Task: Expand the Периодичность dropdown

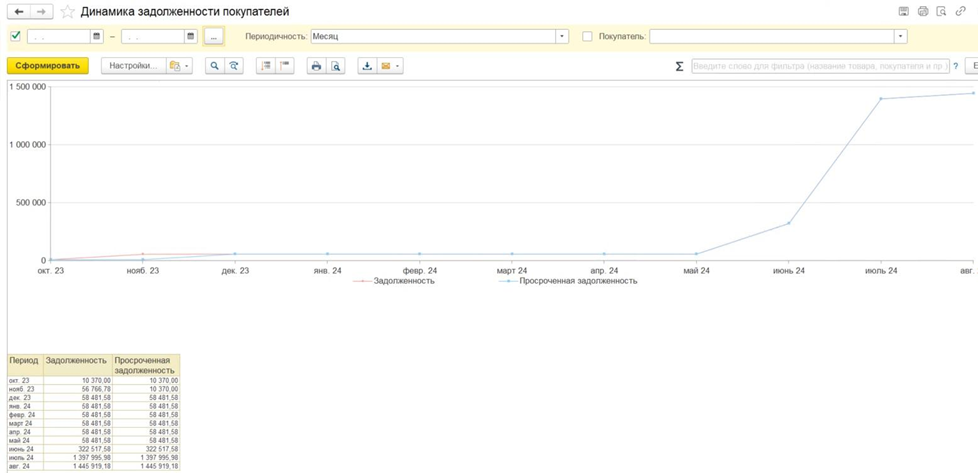Action: coord(562,36)
